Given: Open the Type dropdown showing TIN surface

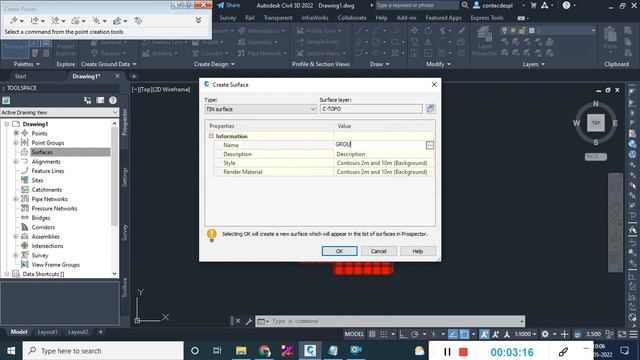Looking at the screenshot, I should tap(260, 109).
